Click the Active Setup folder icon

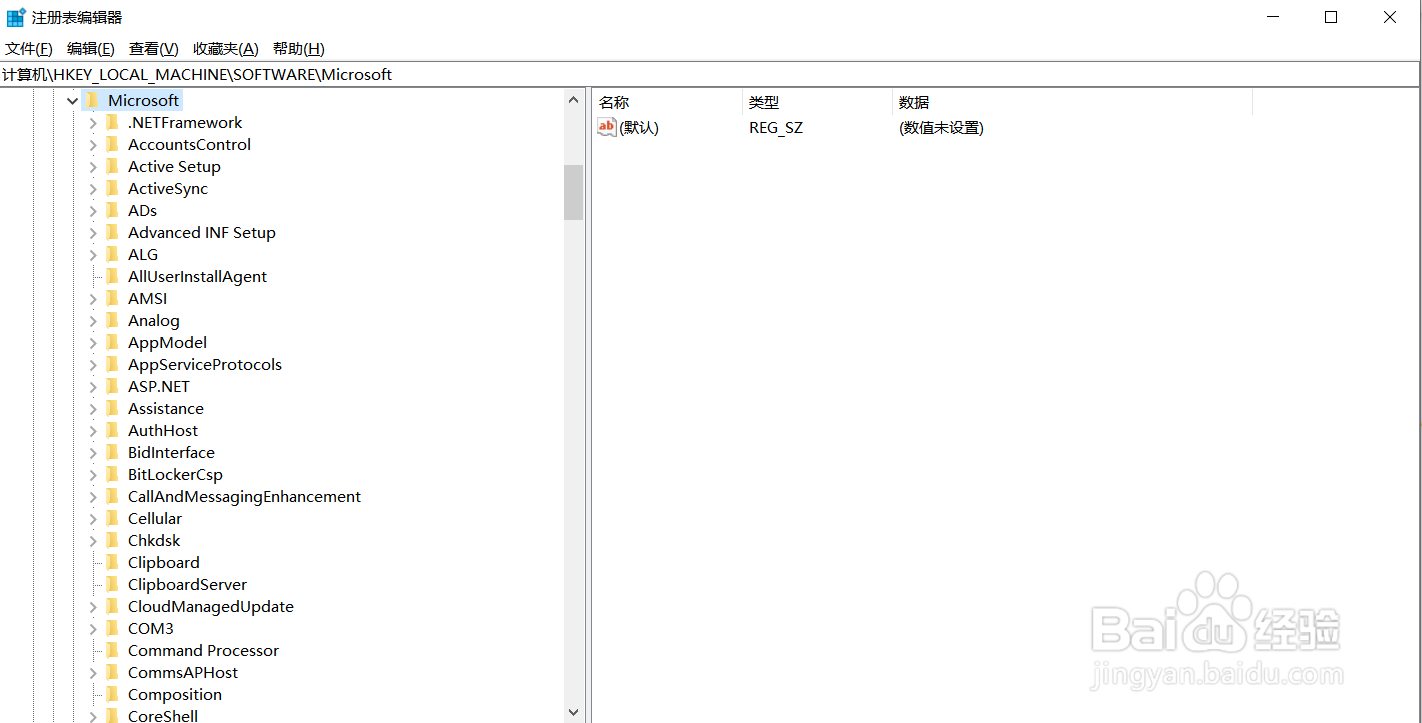(112, 166)
